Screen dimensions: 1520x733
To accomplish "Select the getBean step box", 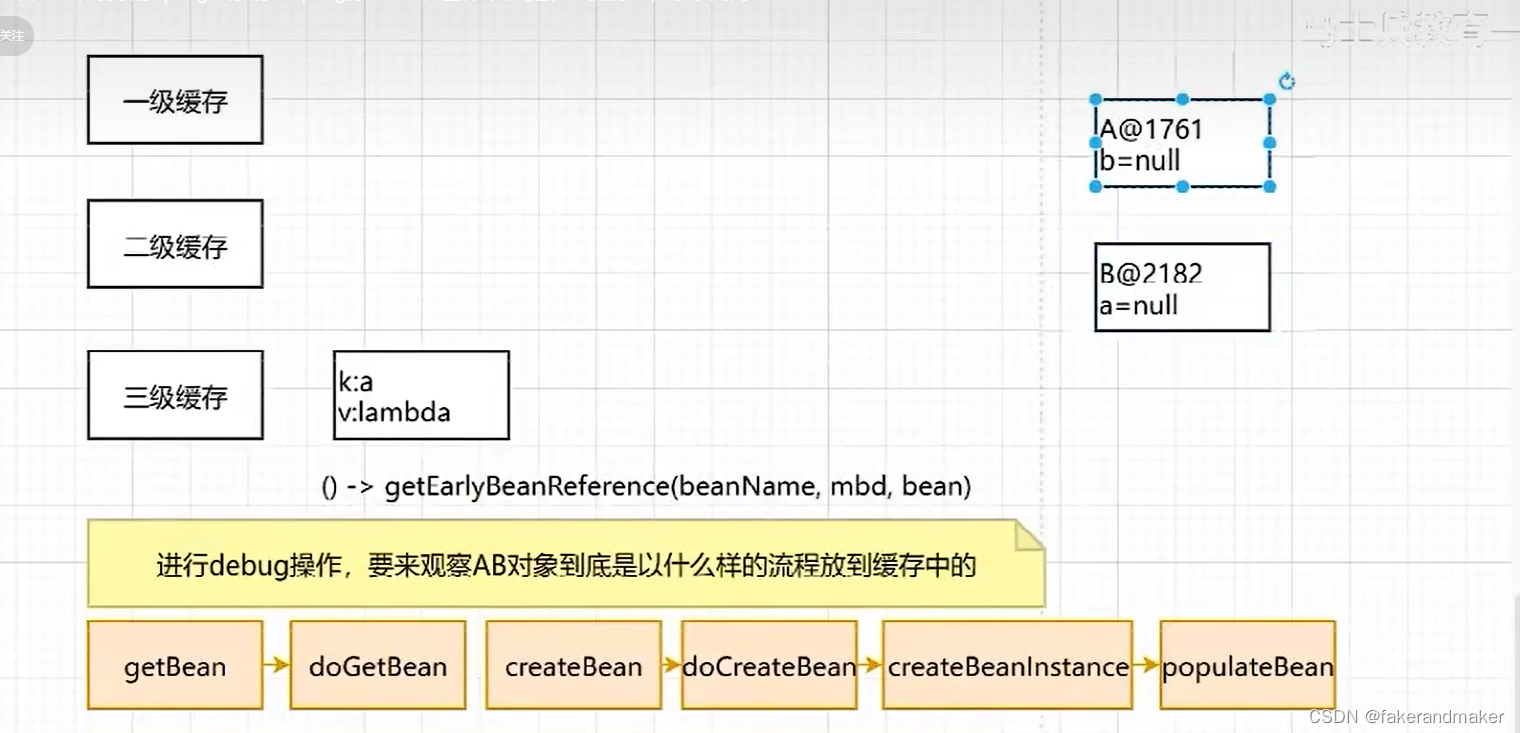I will click(175, 665).
